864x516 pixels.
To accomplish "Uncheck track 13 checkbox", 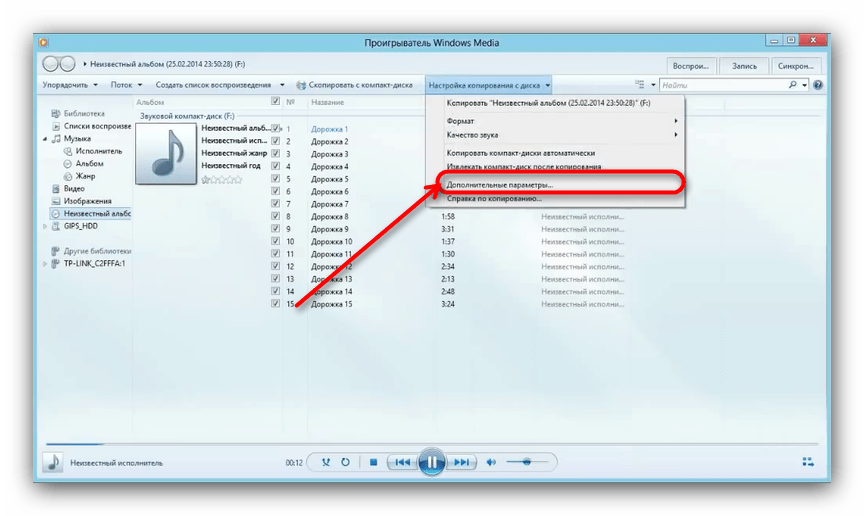I will (275, 279).
